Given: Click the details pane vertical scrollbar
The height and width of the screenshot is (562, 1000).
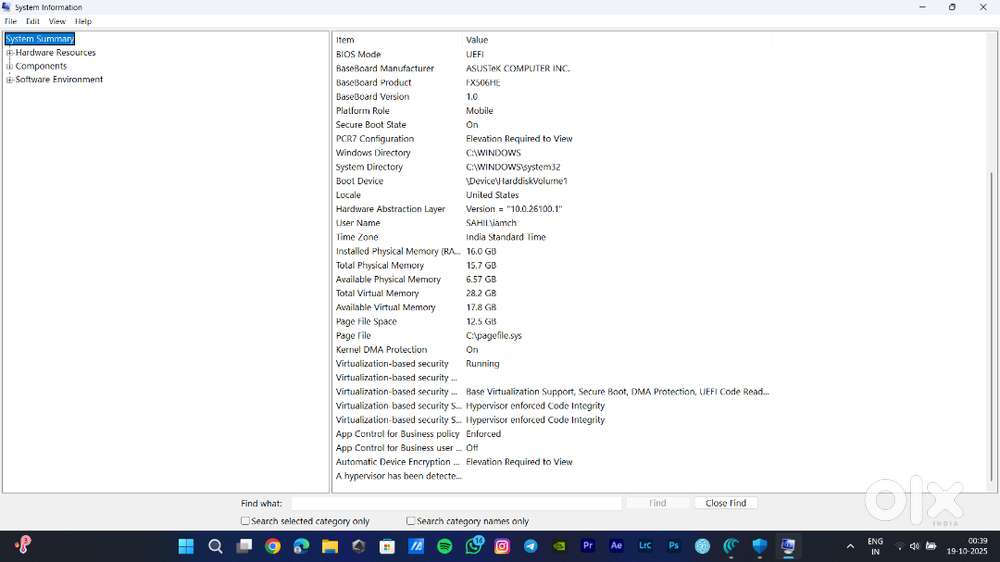Looking at the screenshot, I should (x=991, y=300).
